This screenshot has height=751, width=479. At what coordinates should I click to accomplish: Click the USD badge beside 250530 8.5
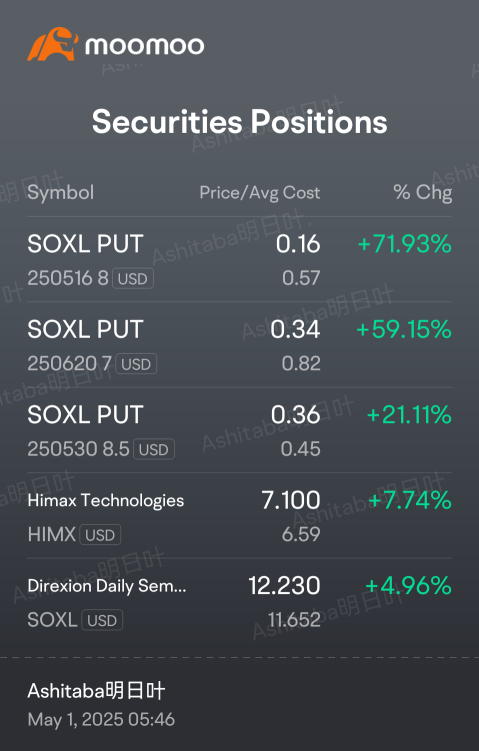pyautogui.click(x=153, y=449)
